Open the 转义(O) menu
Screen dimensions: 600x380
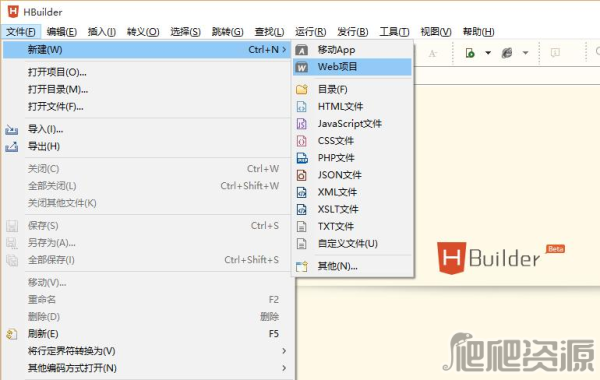click(143, 32)
